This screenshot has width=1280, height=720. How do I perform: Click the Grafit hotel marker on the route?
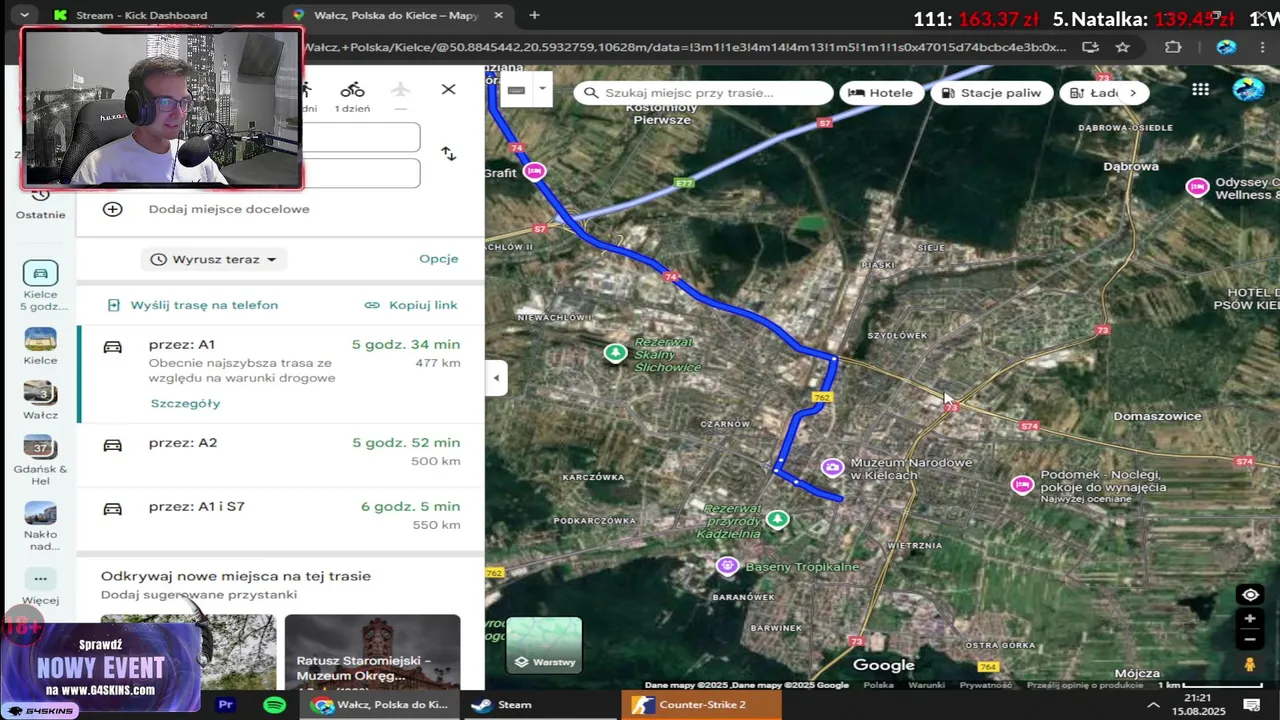[x=535, y=172]
